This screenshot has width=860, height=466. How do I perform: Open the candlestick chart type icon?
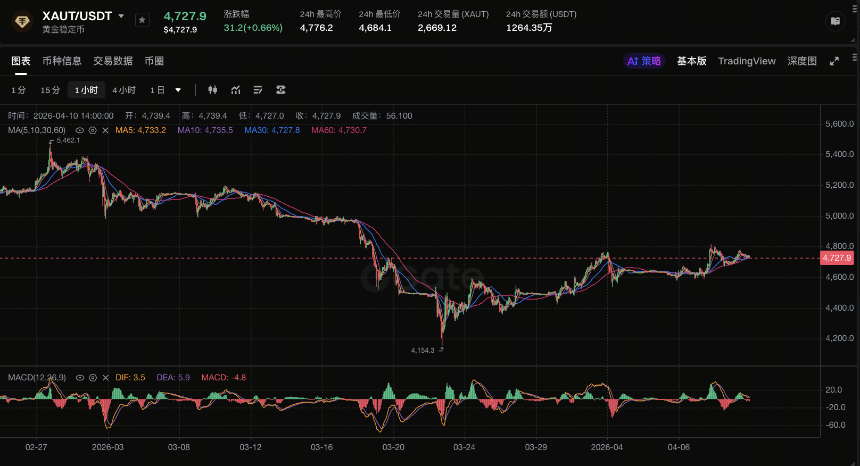[x=213, y=90]
